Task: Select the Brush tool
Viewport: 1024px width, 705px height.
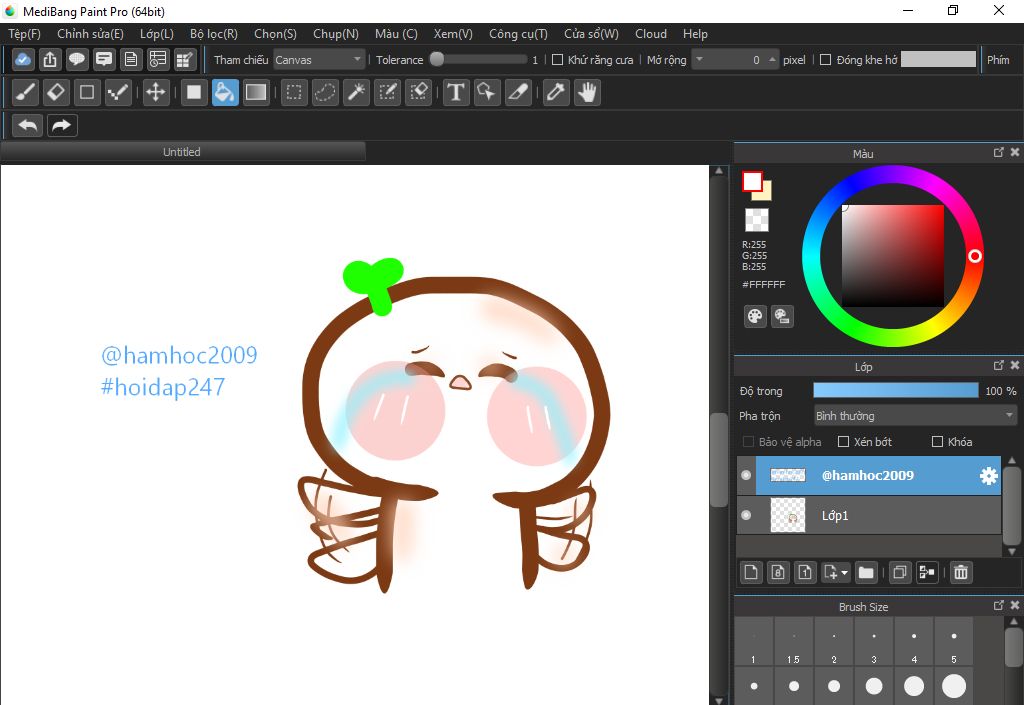Action: pos(27,93)
